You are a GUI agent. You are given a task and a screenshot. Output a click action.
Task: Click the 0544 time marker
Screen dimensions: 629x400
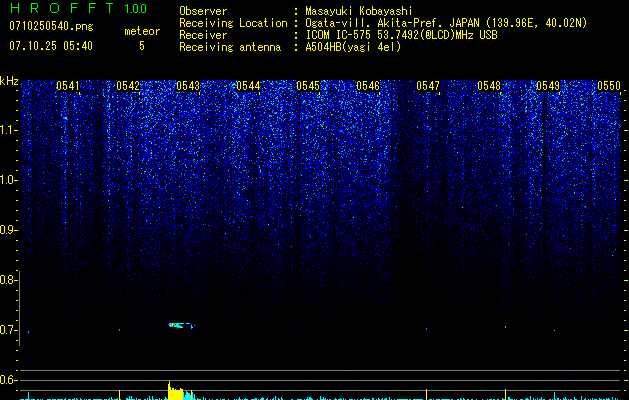[x=248, y=86]
